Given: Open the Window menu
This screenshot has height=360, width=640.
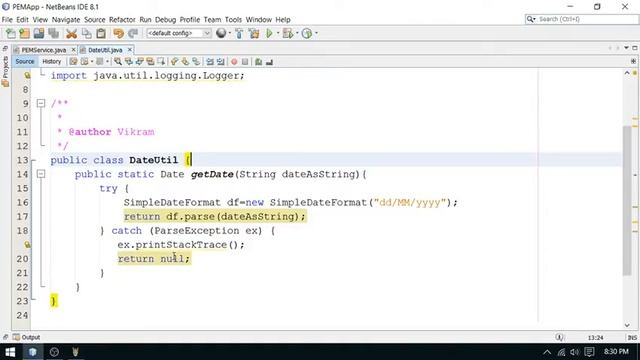Looking at the screenshot, I should pos(258,20).
